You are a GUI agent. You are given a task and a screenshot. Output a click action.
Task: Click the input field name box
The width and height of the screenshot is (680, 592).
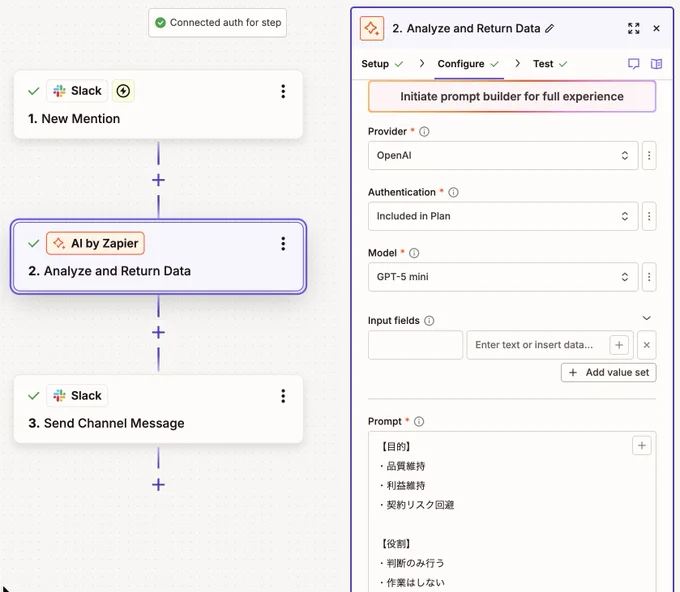point(415,345)
